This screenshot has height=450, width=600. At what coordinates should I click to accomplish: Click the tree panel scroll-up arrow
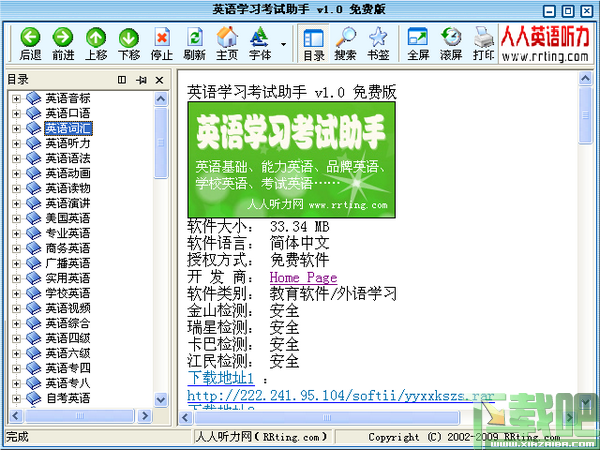point(161,99)
